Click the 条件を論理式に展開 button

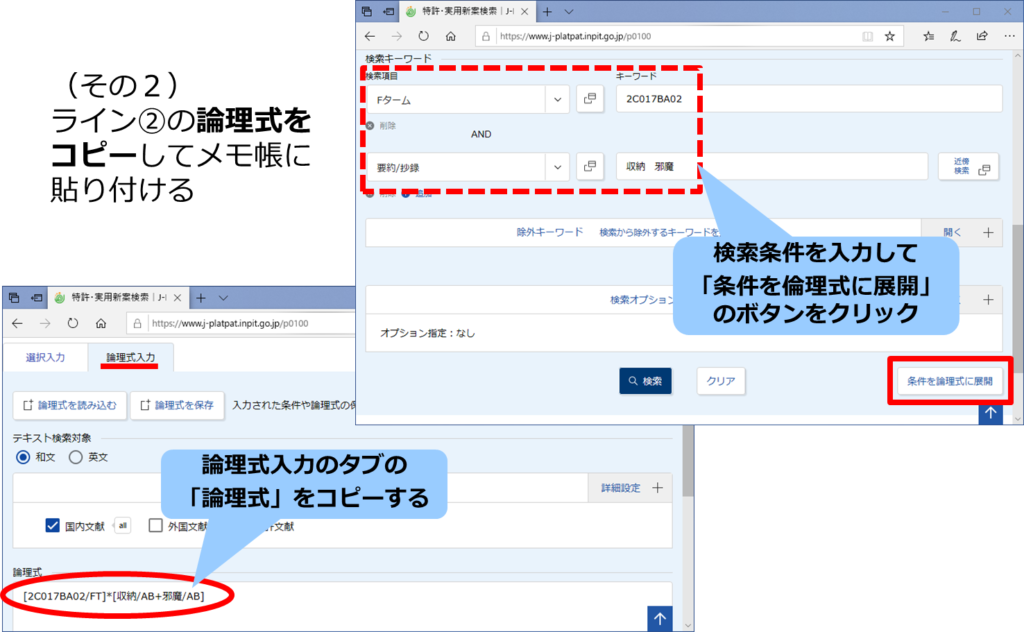point(949,381)
